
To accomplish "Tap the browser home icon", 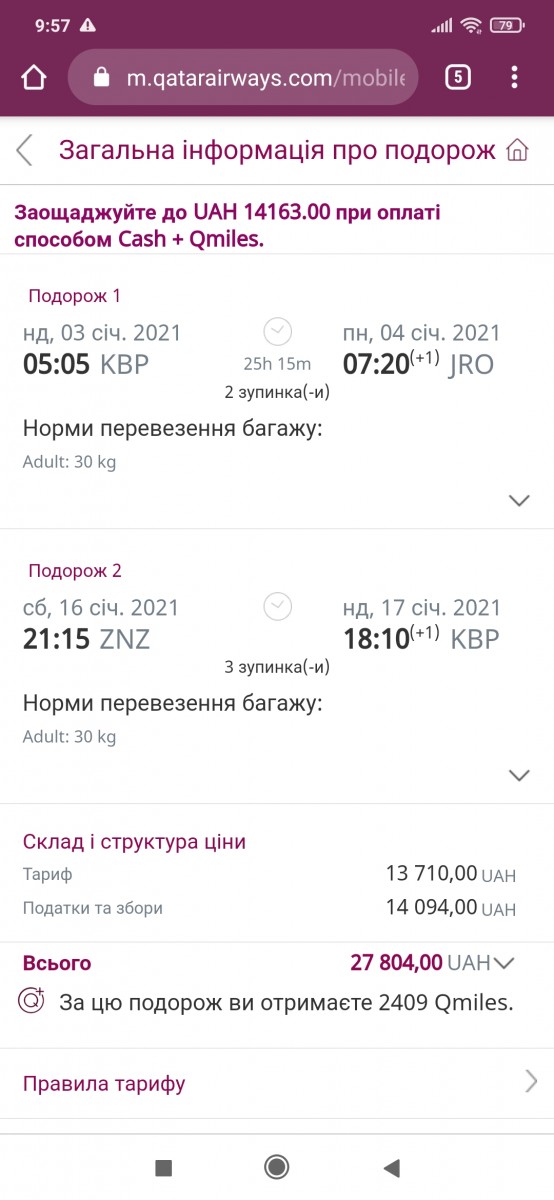I will [34, 77].
